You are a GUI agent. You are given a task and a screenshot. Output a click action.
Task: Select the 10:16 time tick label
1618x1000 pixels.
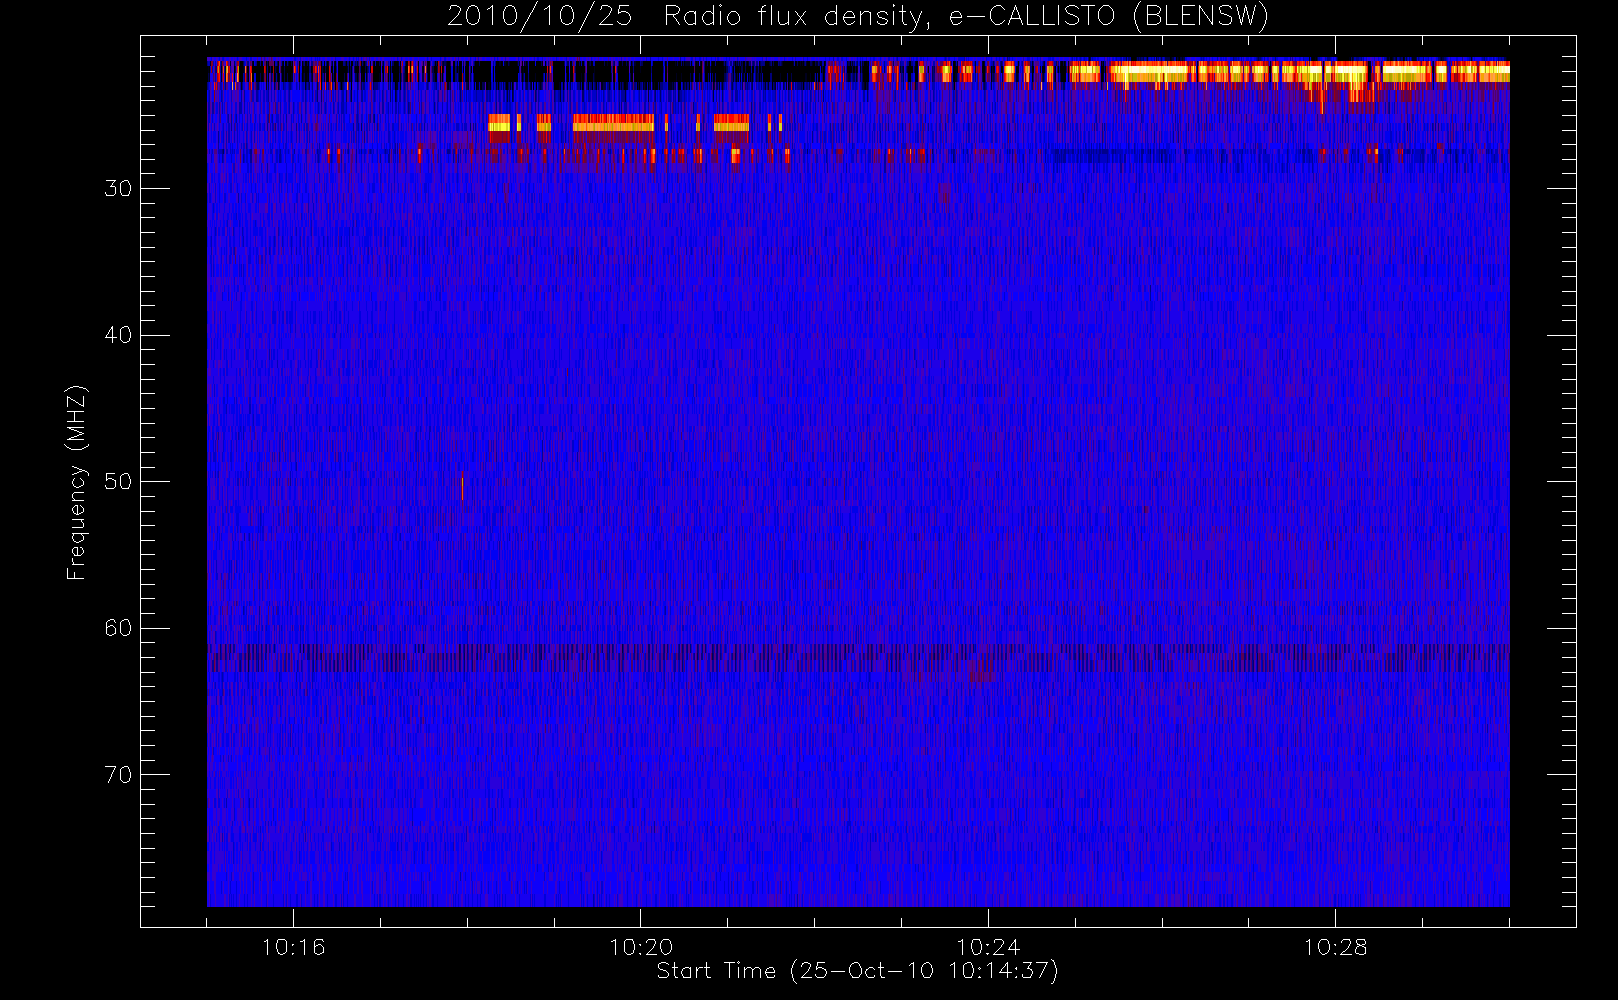point(293,947)
